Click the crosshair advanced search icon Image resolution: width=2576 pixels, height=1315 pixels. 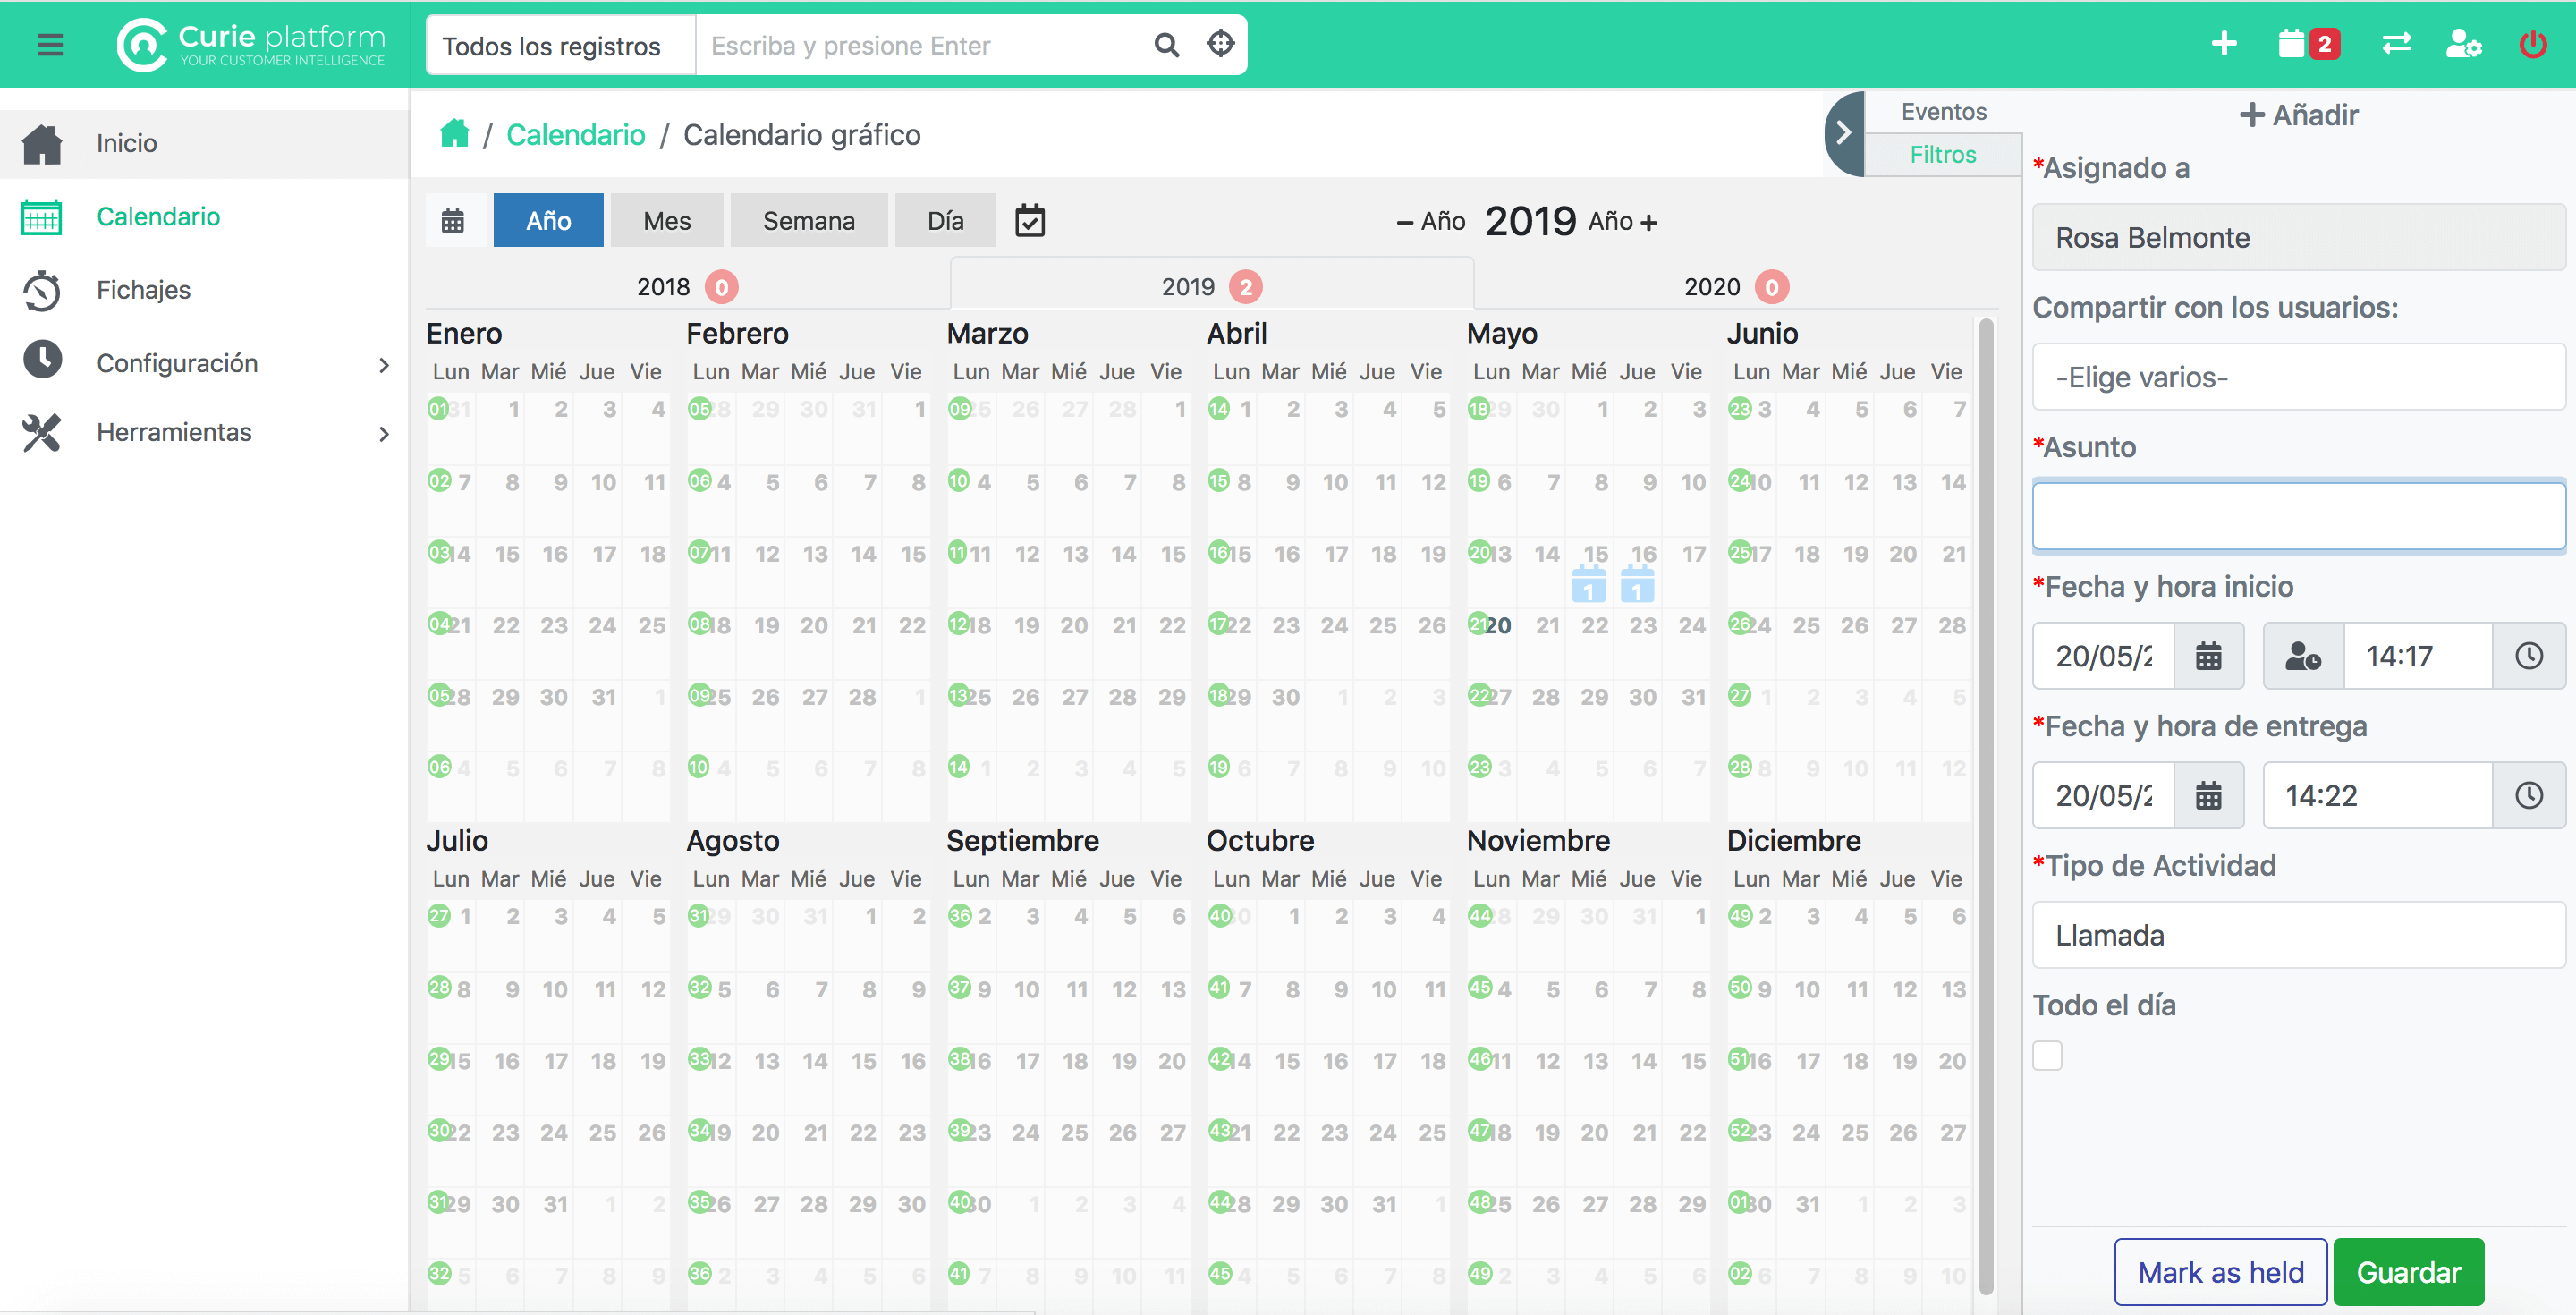coord(1220,44)
